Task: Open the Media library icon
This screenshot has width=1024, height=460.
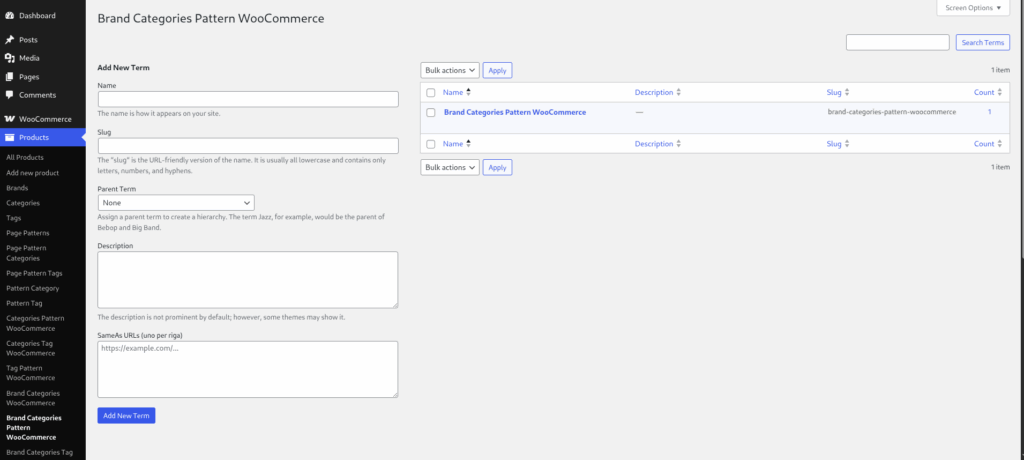Action: [x=10, y=58]
